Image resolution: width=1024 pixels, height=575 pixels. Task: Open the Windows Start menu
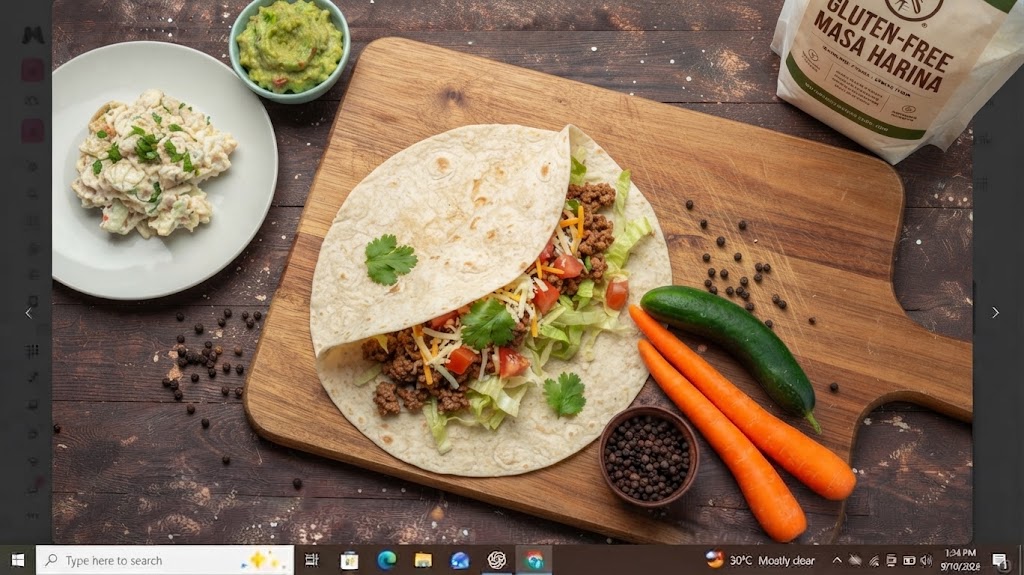click(18, 560)
